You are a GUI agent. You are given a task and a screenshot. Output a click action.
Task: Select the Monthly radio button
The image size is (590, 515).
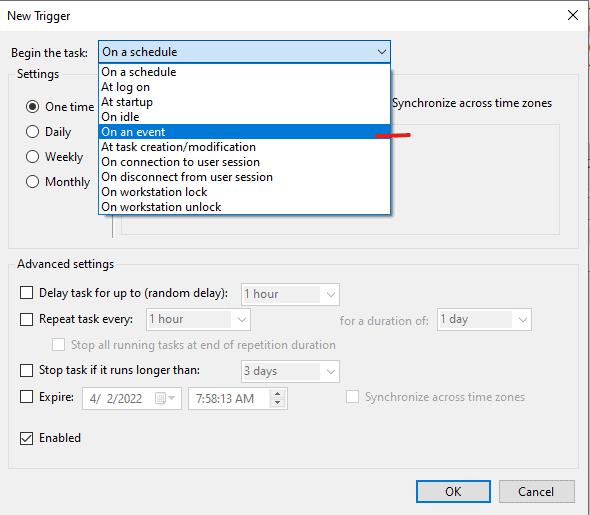[x=32, y=182]
